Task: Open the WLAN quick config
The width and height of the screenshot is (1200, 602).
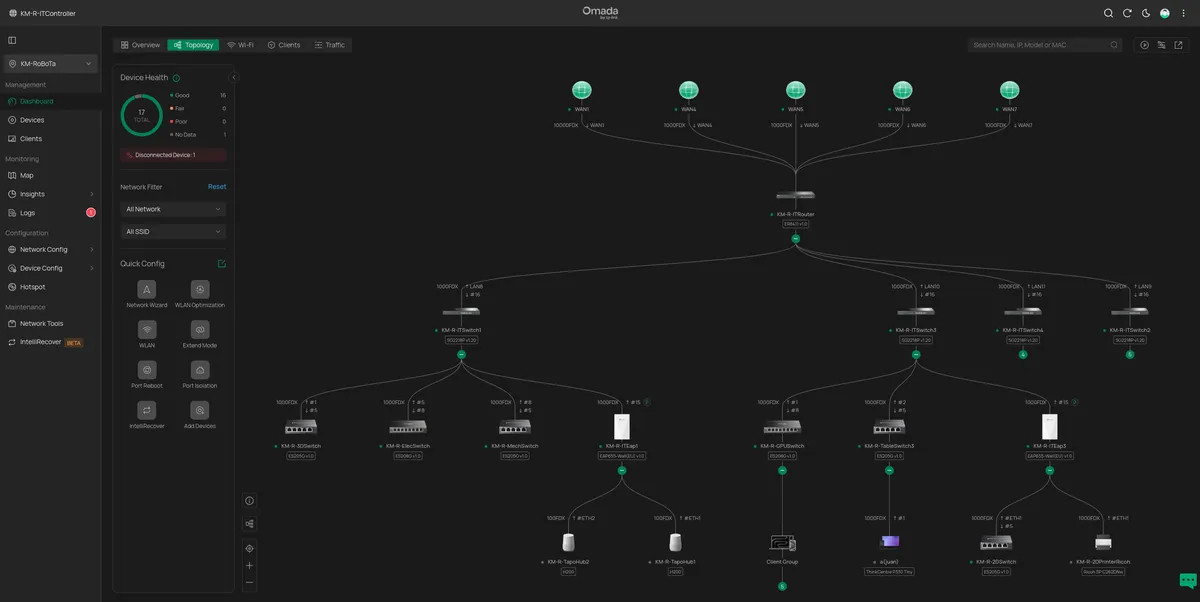Action: click(146, 329)
